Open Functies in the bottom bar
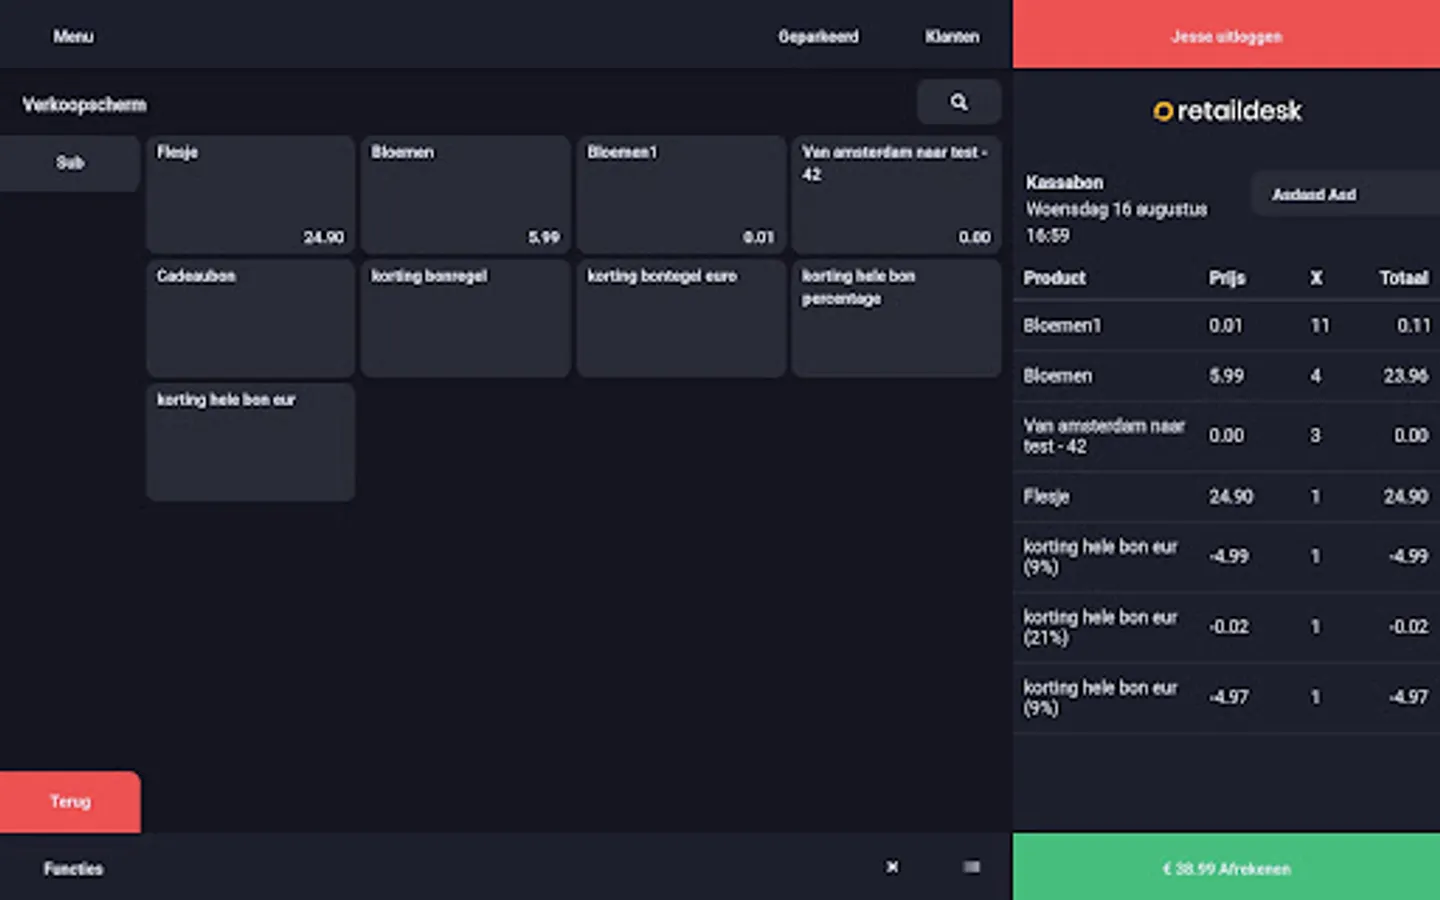The height and width of the screenshot is (900, 1440). click(73, 868)
